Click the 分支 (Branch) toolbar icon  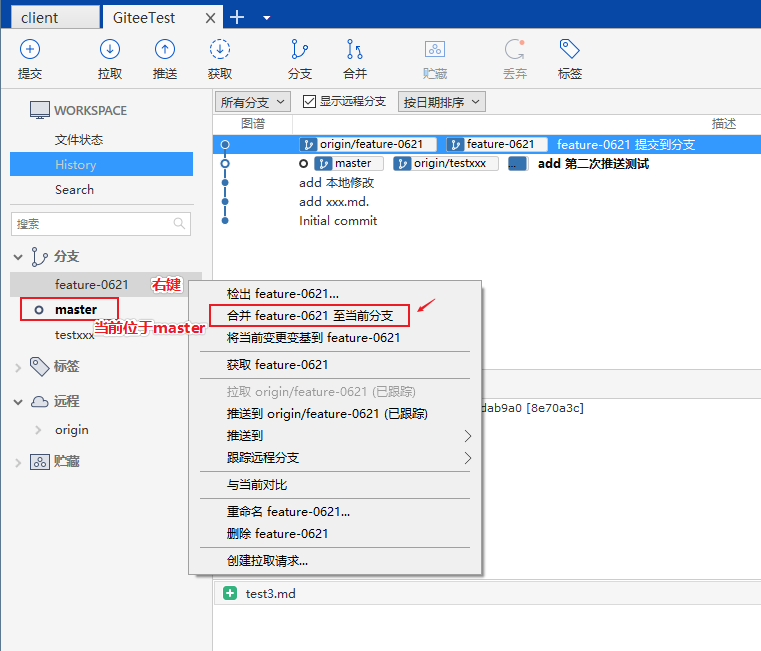click(299, 58)
